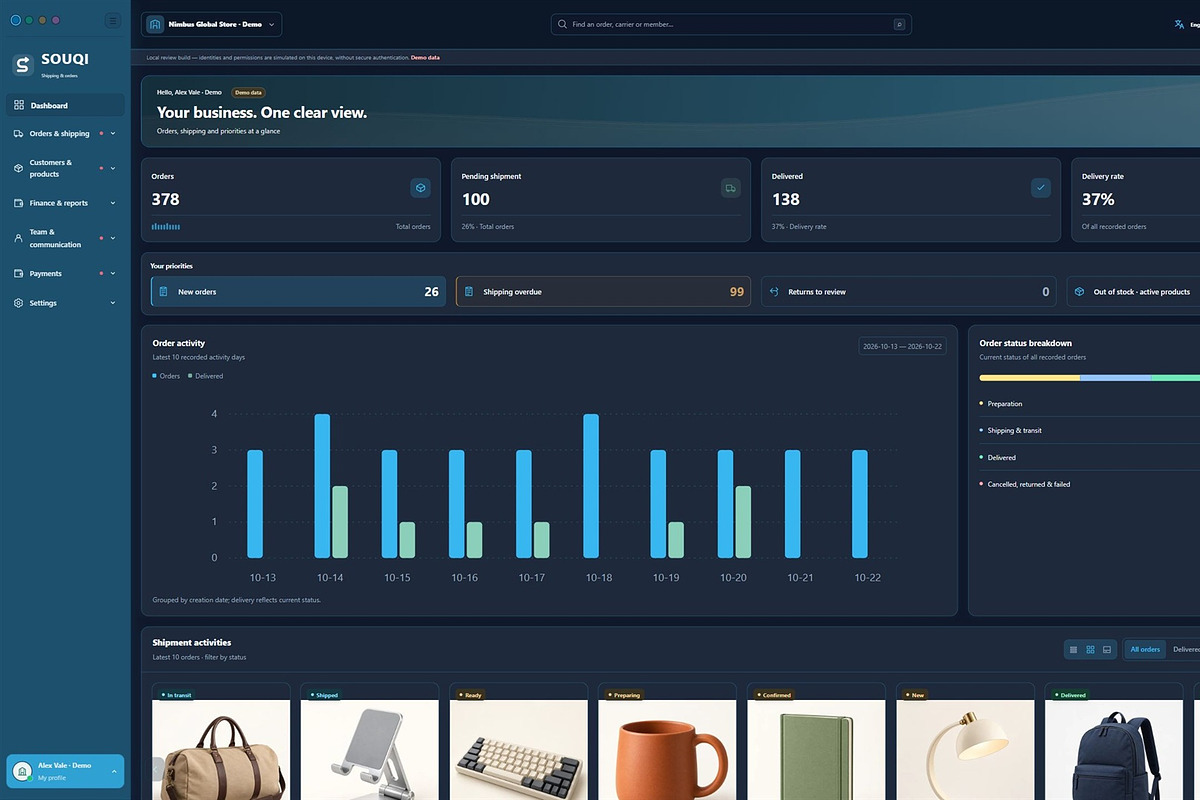Click the profile avatar icon for Alex Vale
The width and height of the screenshot is (1200, 800).
coord(22,771)
